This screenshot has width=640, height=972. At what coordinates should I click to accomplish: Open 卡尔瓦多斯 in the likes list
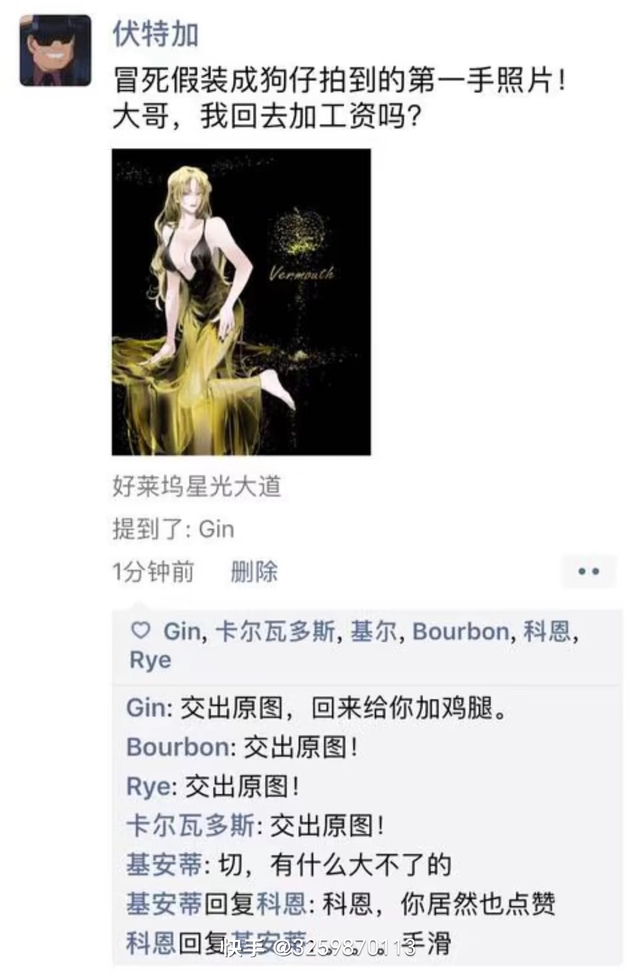pyautogui.click(x=275, y=631)
